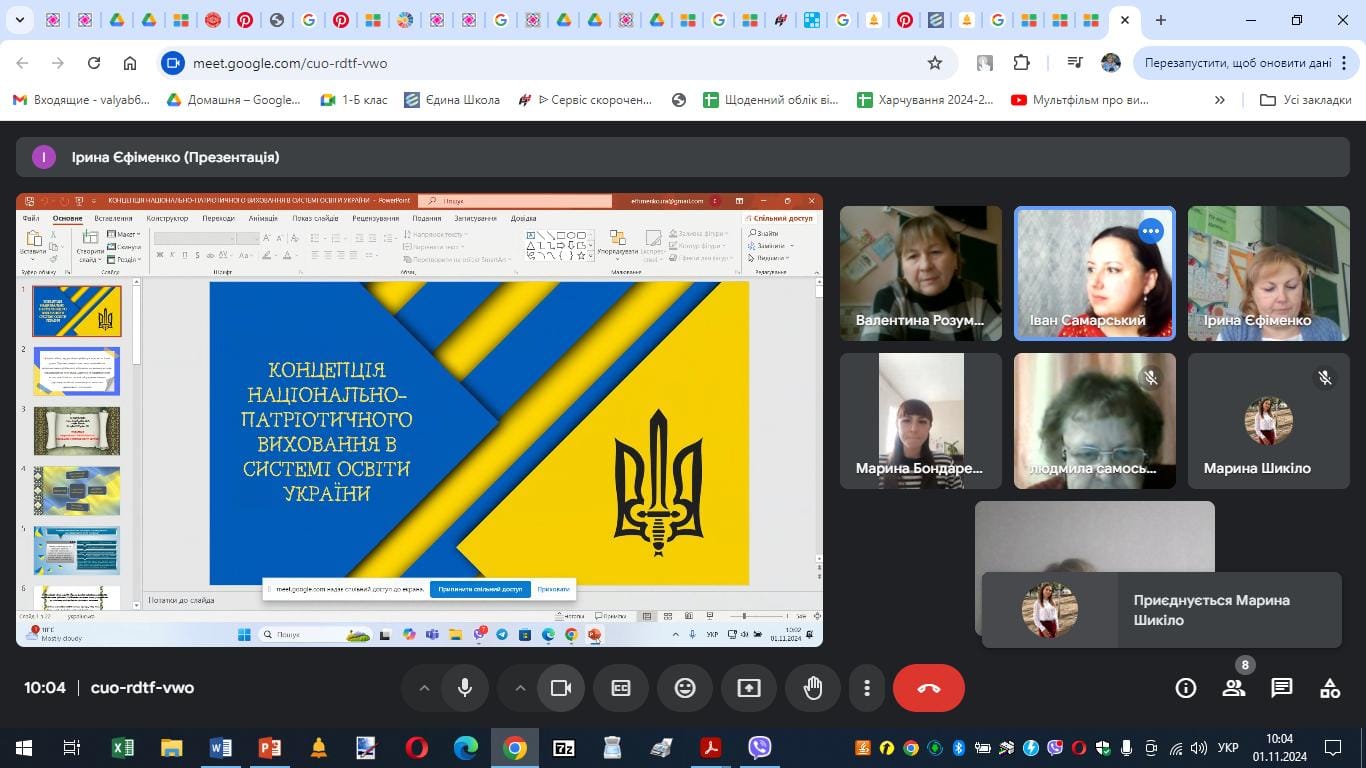The width and height of the screenshot is (1366, 768).
Task: Select Іван Самарський video tile
Action: (1095, 273)
